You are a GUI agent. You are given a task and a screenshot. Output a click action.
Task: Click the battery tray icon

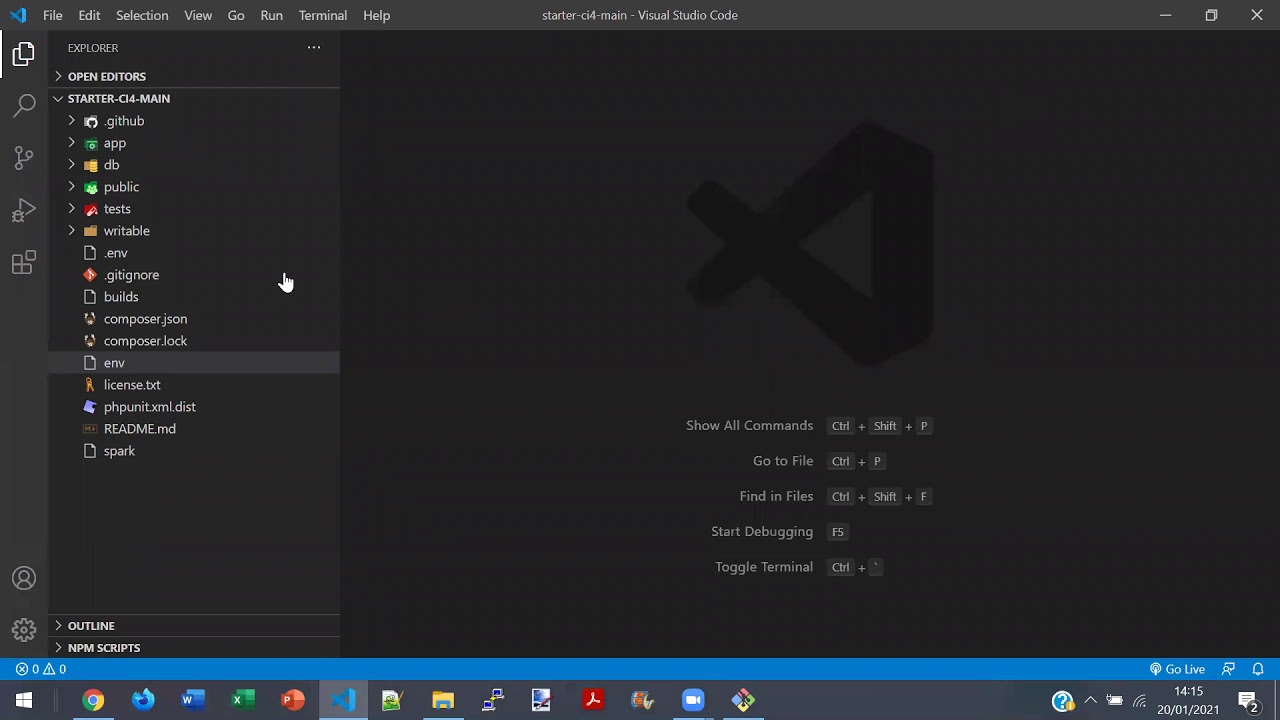[x=1114, y=700]
